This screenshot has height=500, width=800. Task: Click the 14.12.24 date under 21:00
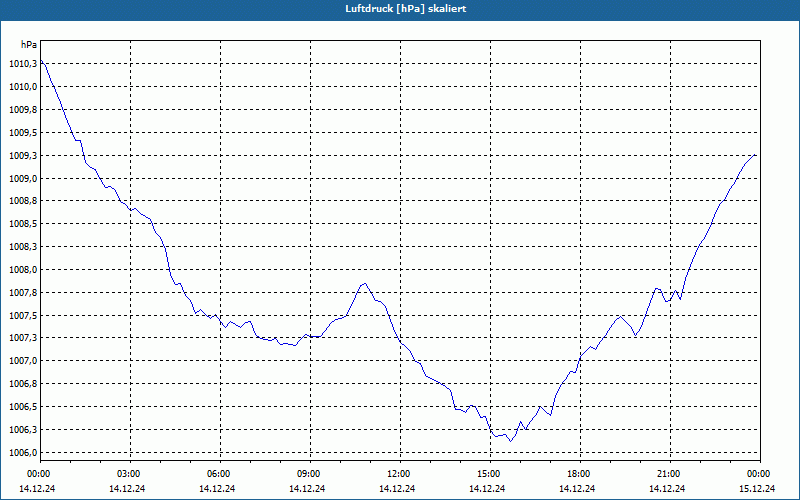tap(667, 488)
